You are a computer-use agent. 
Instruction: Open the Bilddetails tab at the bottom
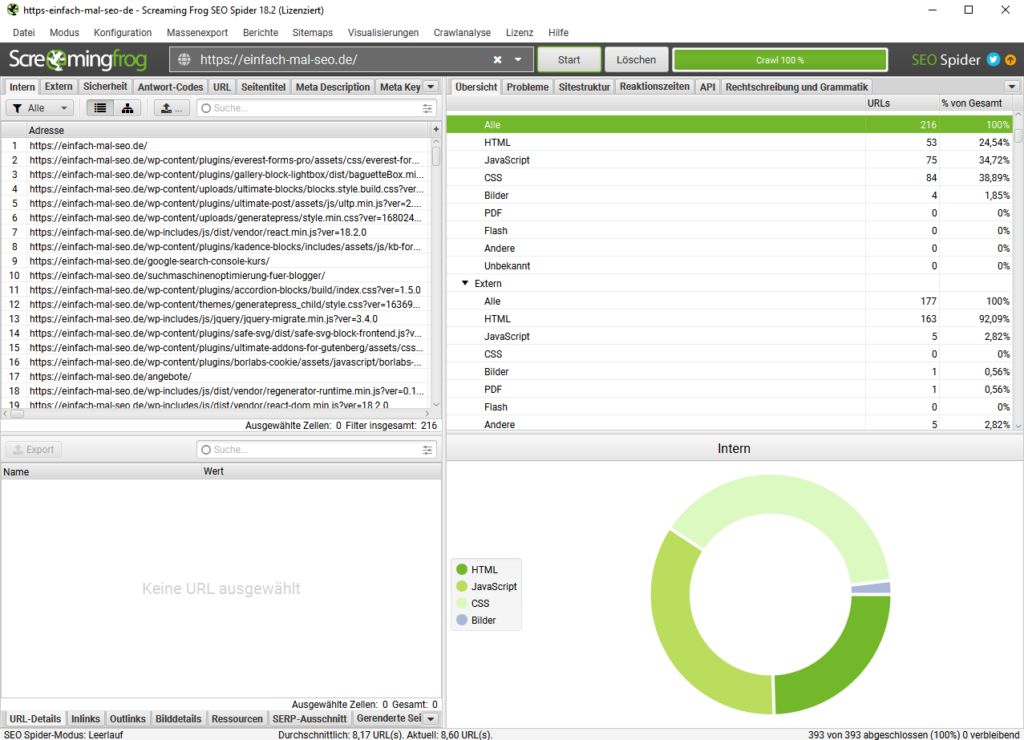(178, 718)
